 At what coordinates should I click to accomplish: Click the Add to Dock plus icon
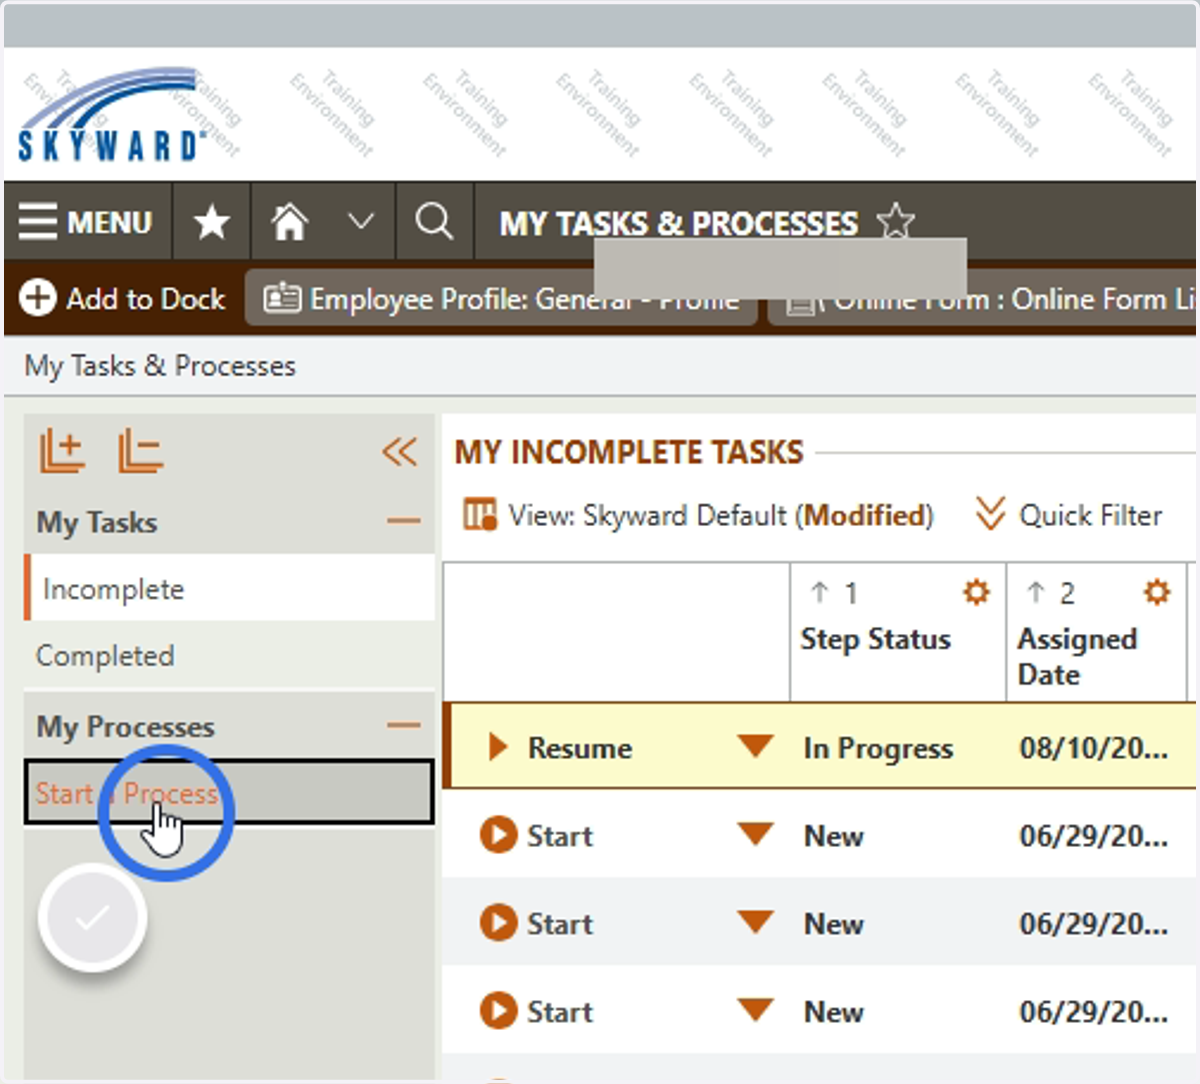[38, 298]
